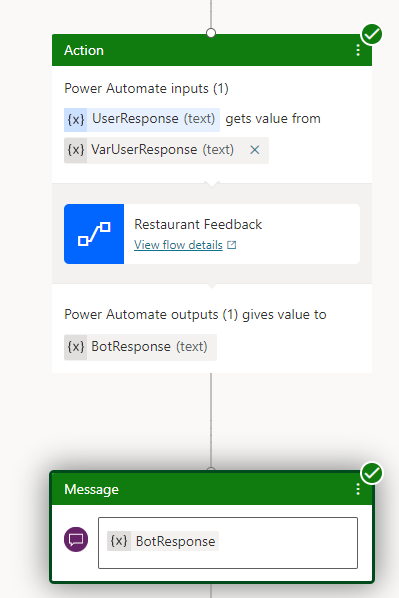This screenshot has width=399, height=598.
Task: Click the external link icon beside View flow details
Action: click(232, 245)
